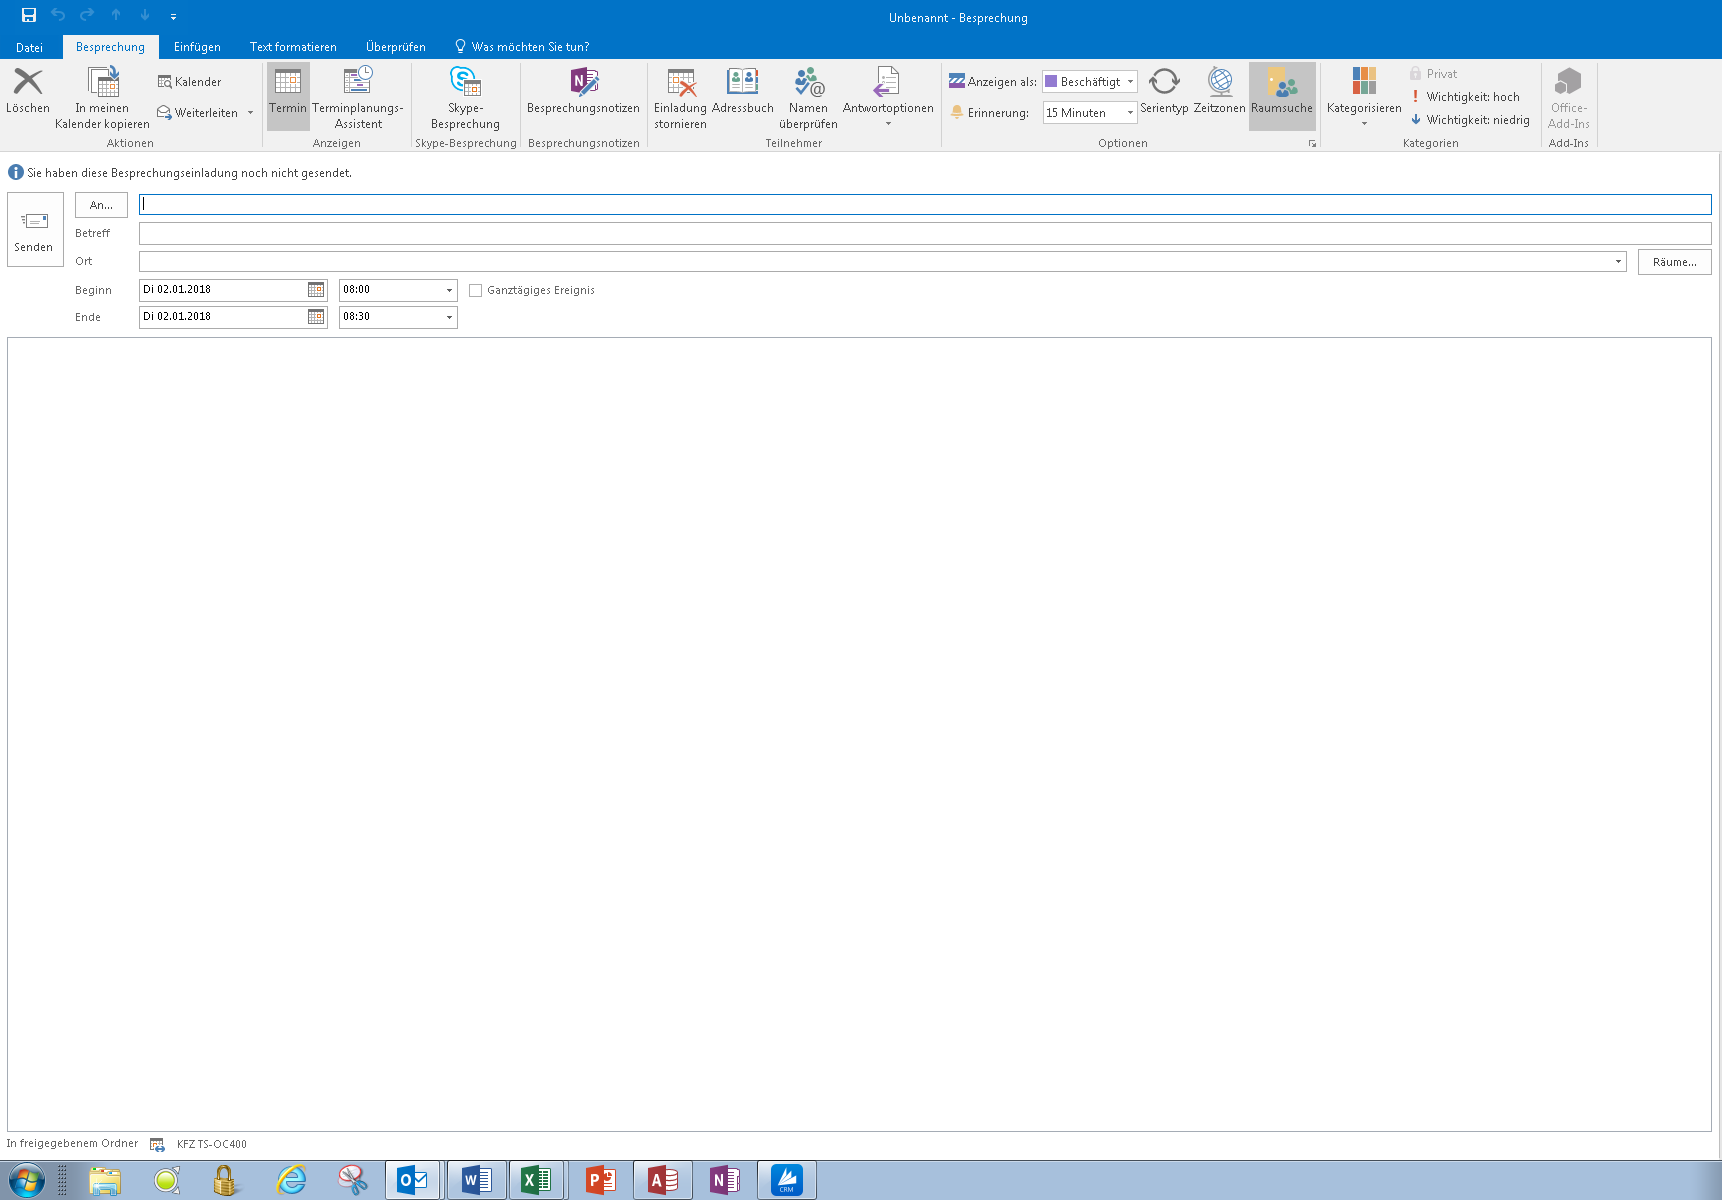Open the Office-Add-Ins button
Viewport: 1722px width, 1200px height.
tap(1568, 97)
